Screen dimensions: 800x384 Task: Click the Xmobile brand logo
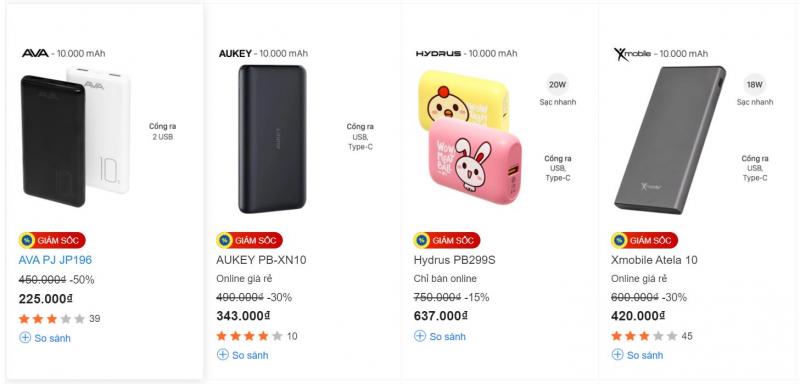tap(632, 54)
